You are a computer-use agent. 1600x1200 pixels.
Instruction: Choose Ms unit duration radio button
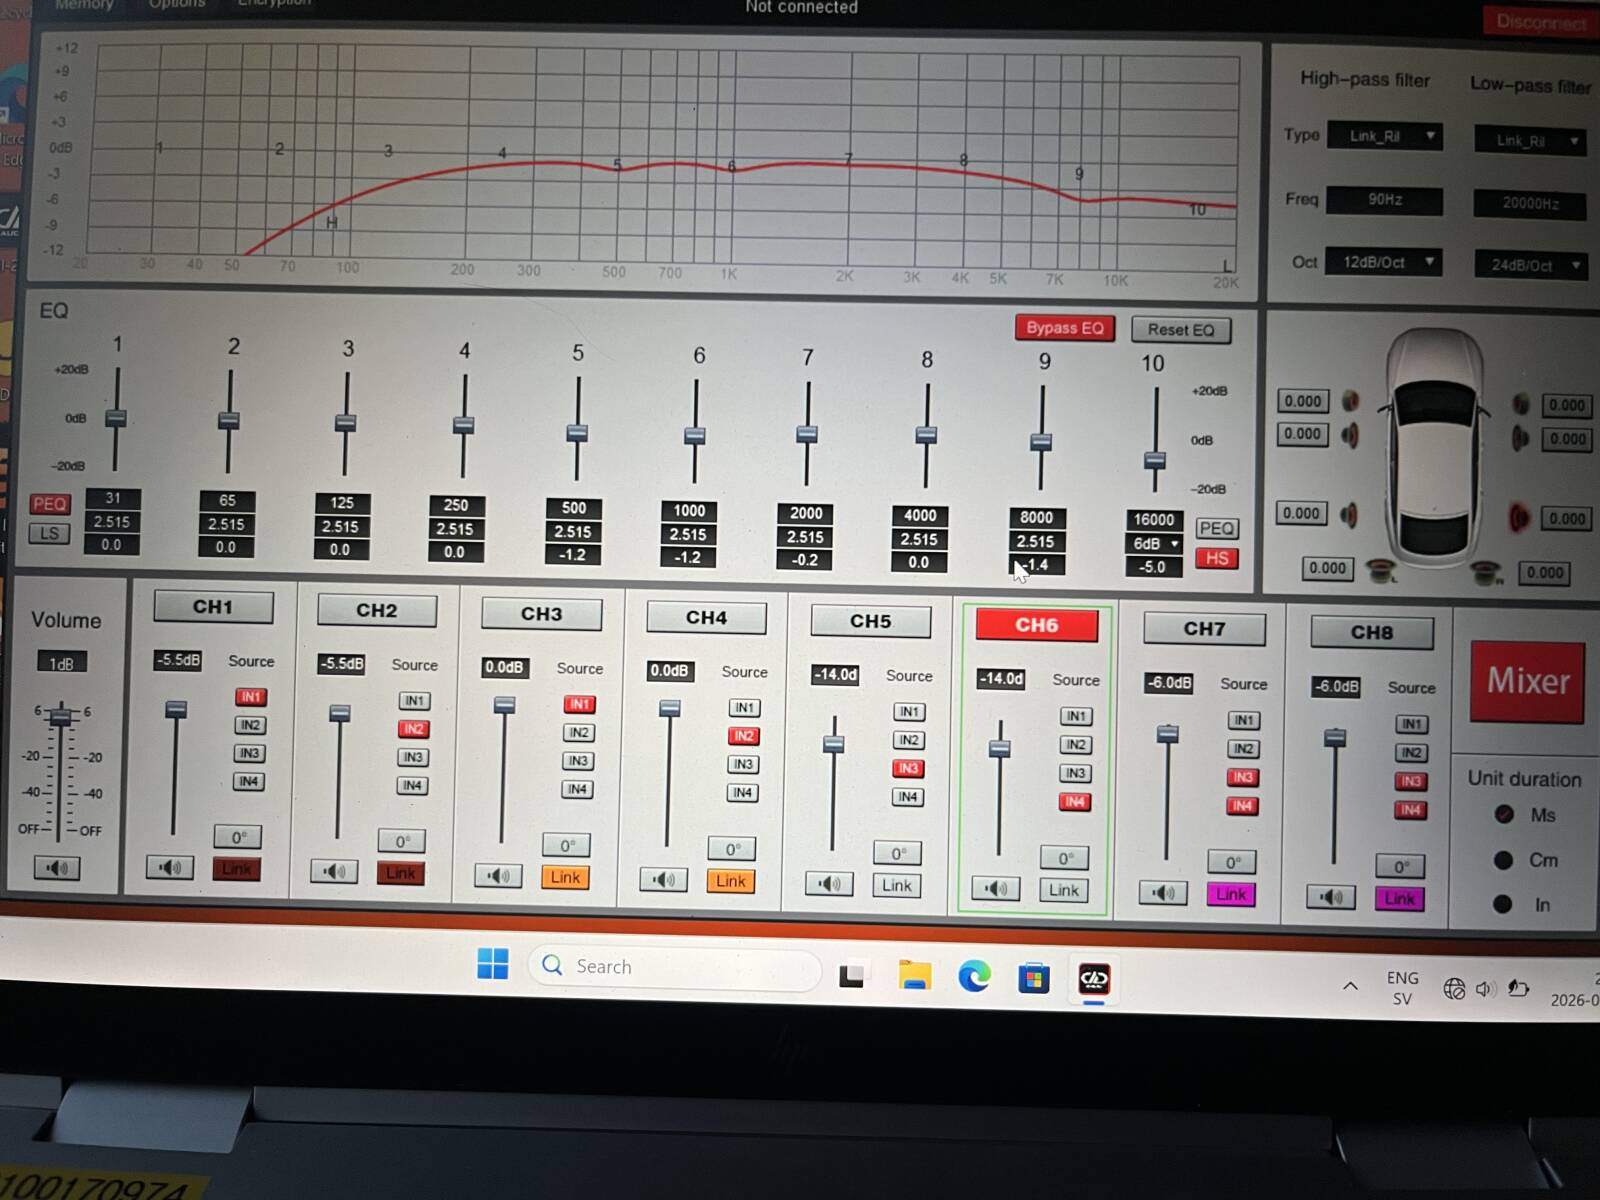pyautogui.click(x=1504, y=814)
